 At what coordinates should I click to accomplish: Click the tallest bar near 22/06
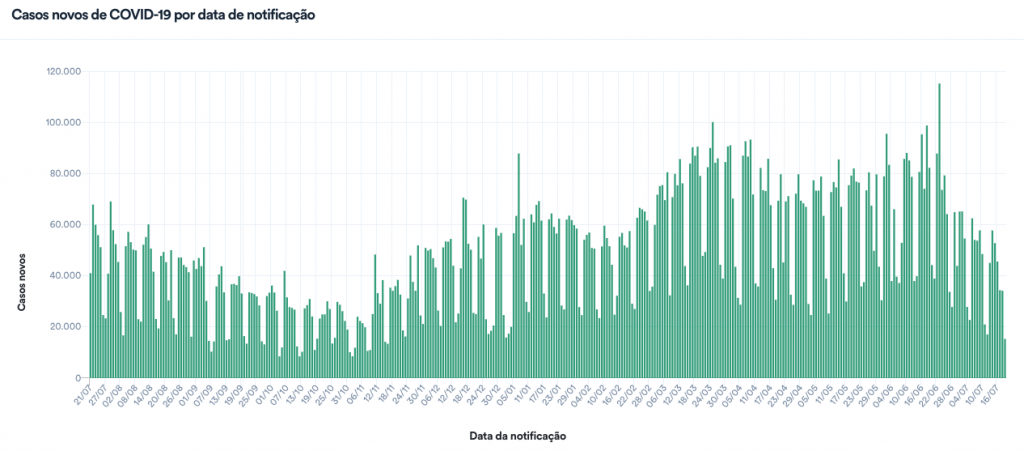[939, 230]
